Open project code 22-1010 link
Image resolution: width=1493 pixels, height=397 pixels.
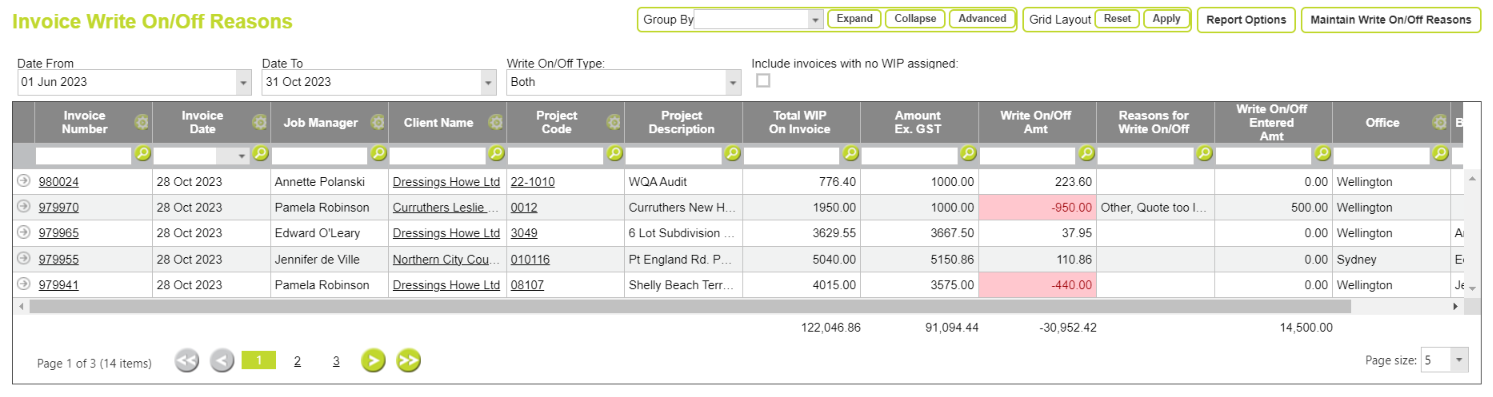click(532, 182)
